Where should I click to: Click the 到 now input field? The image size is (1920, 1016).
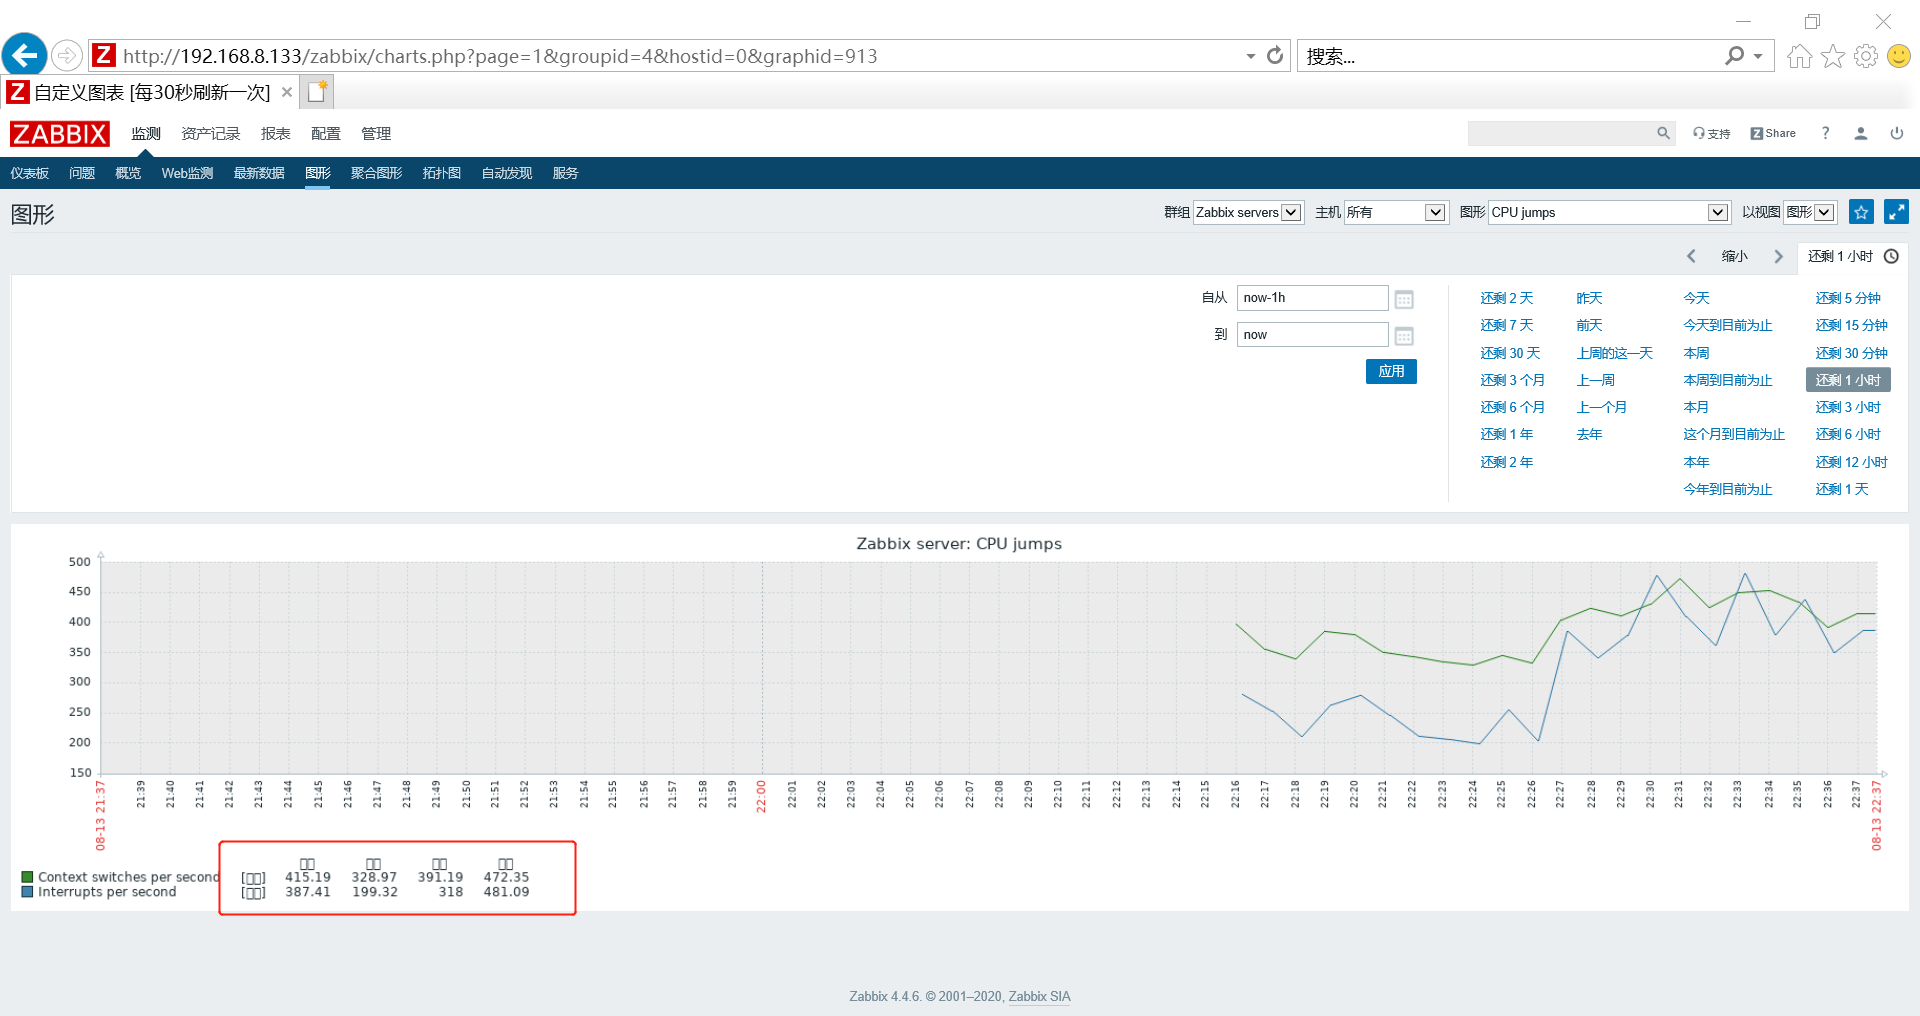point(1312,335)
